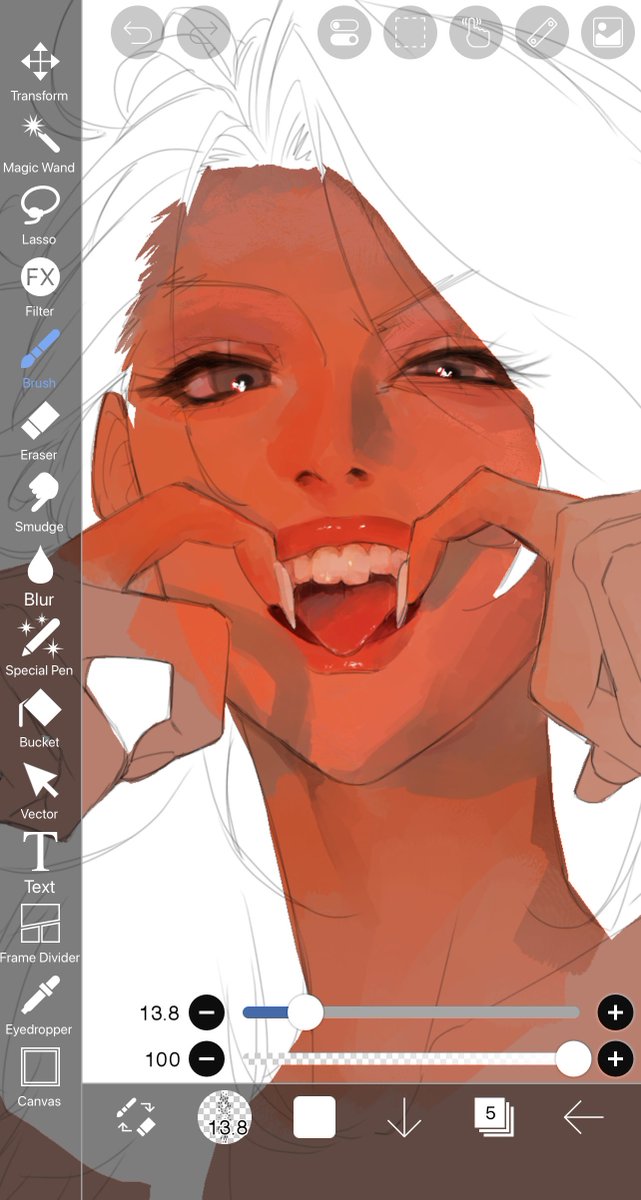Screen dimensions: 641x1200
Task: Increase opacity with plus button
Action: click(616, 1058)
